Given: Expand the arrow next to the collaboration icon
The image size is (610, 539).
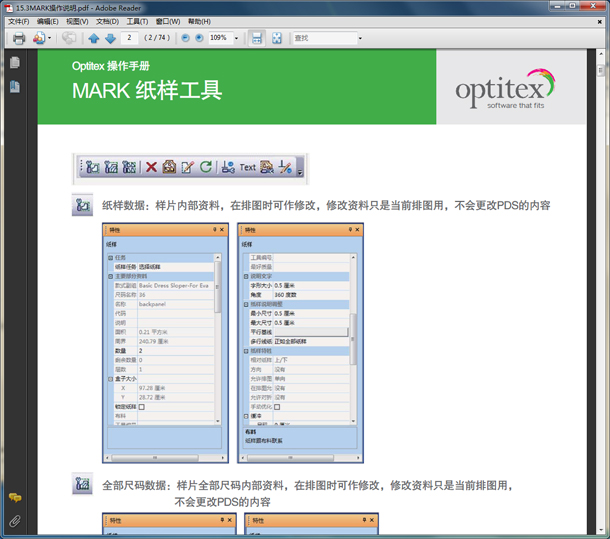Looking at the screenshot, I should [x=49, y=38].
